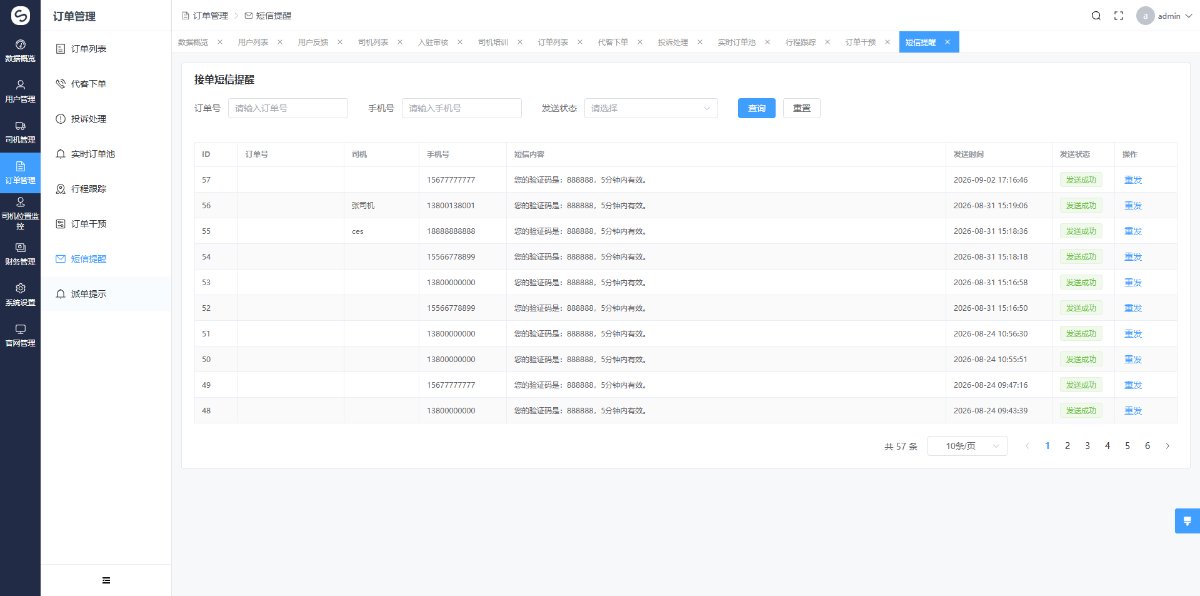Toggle fullscreen mode icon in the header
Screen dimensions: 1200x596
click(1119, 16)
